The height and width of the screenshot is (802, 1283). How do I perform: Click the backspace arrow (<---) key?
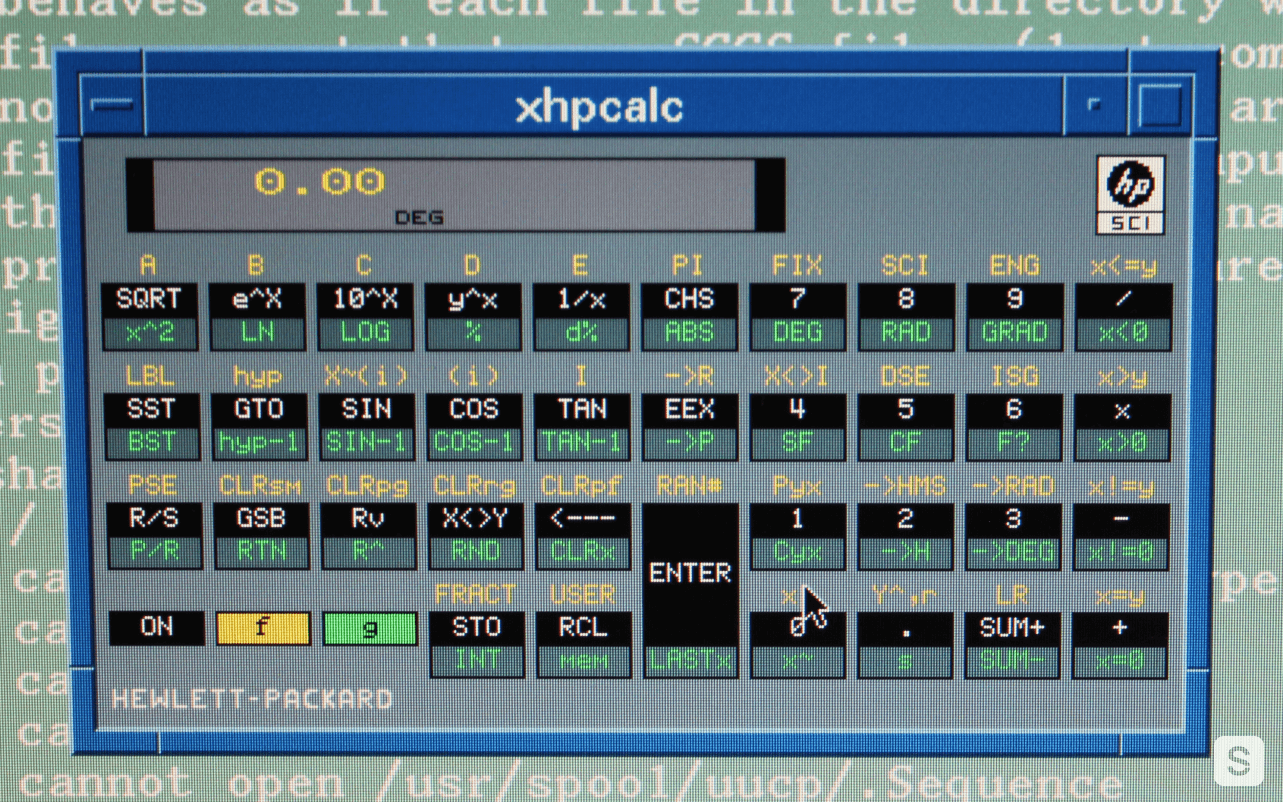click(x=583, y=536)
